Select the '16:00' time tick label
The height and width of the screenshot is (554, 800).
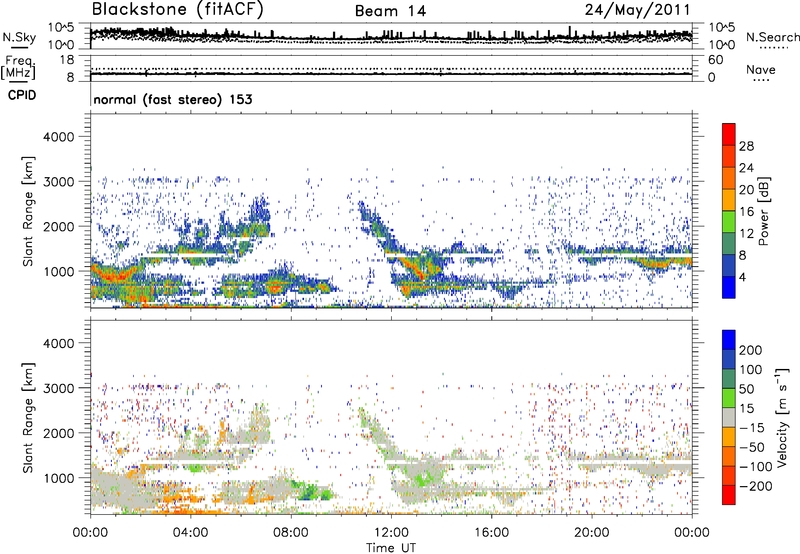(491, 533)
